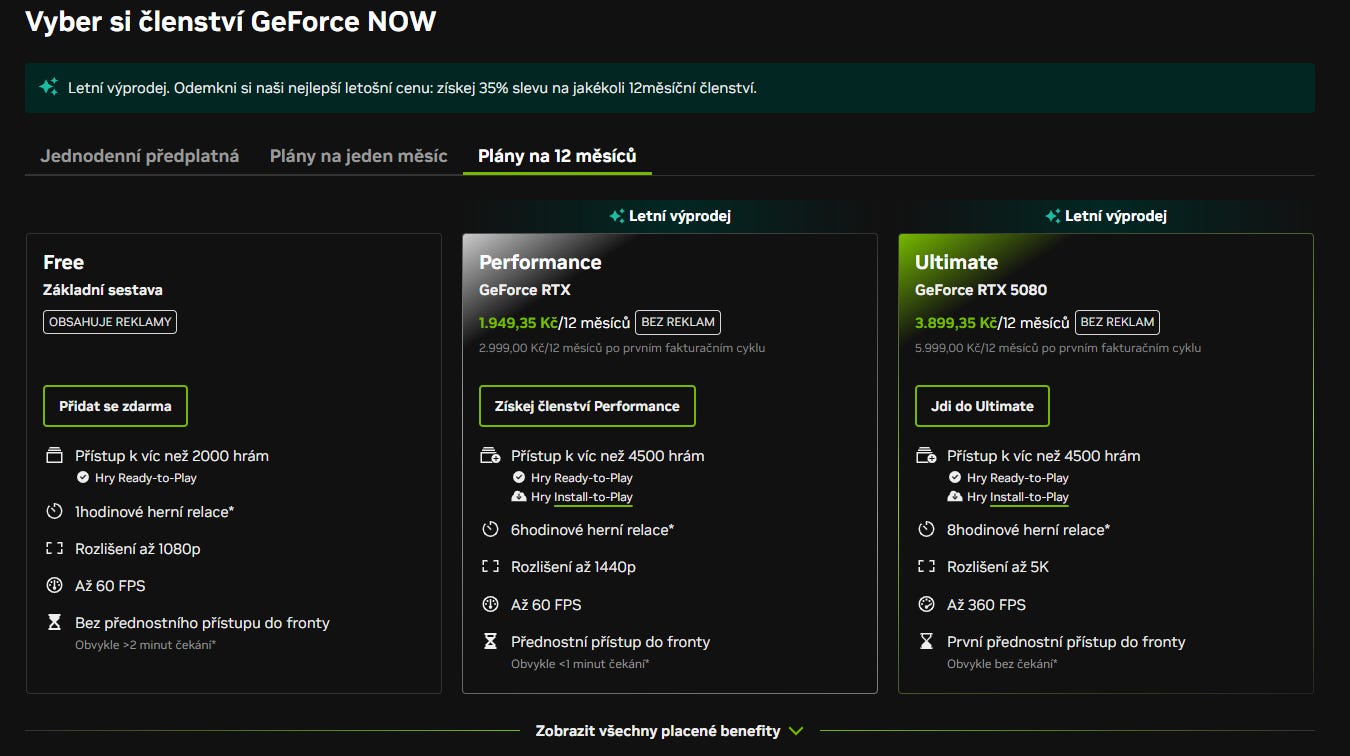Click the 3.899,35 Kč price

[x=956, y=322]
